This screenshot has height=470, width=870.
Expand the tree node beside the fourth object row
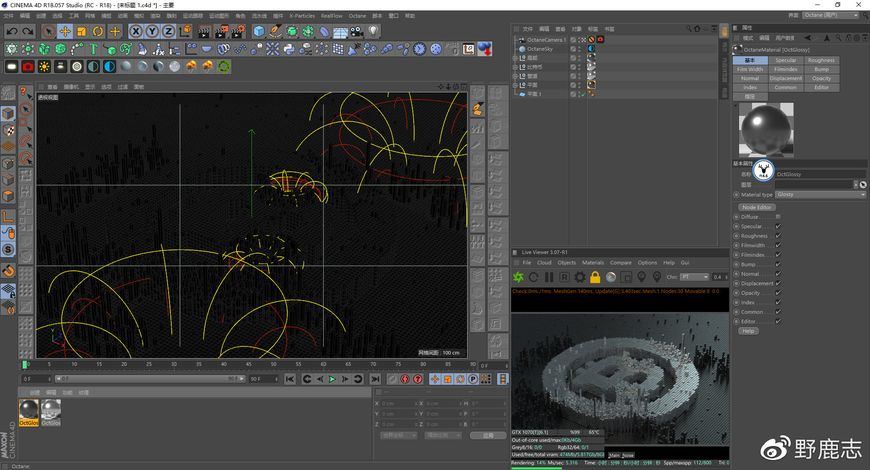point(515,67)
